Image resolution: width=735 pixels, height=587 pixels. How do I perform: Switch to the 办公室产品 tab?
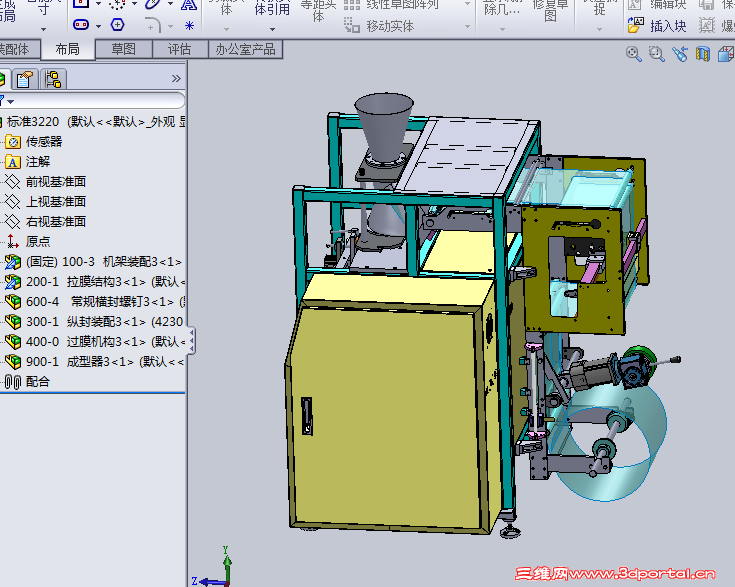tap(245, 49)
